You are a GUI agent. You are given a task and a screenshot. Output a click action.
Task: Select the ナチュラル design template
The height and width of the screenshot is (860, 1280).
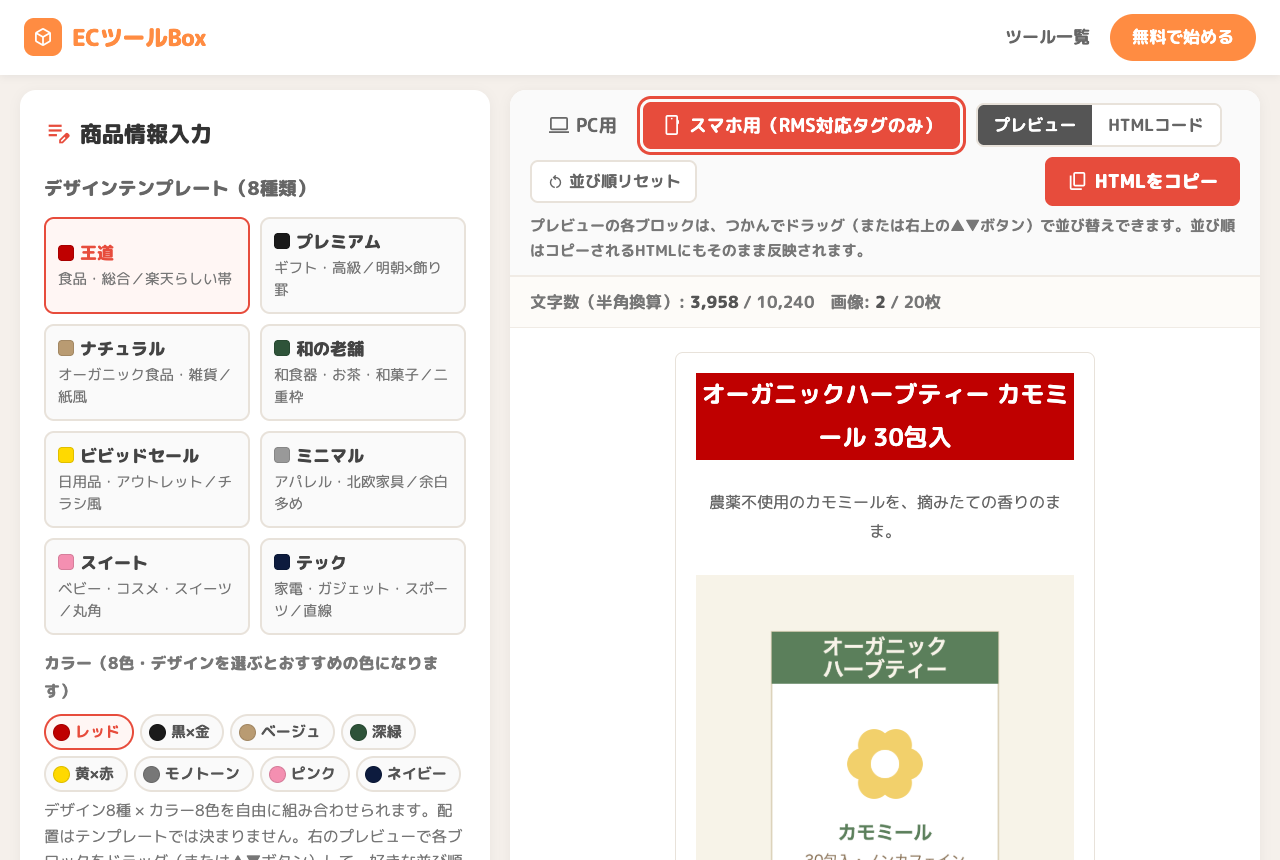click(x=147, y=372)
